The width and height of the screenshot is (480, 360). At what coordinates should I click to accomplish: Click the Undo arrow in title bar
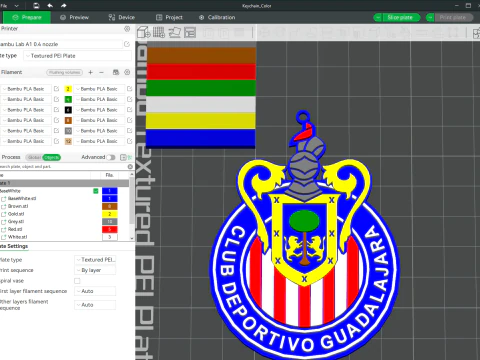(x=50, y=5)
